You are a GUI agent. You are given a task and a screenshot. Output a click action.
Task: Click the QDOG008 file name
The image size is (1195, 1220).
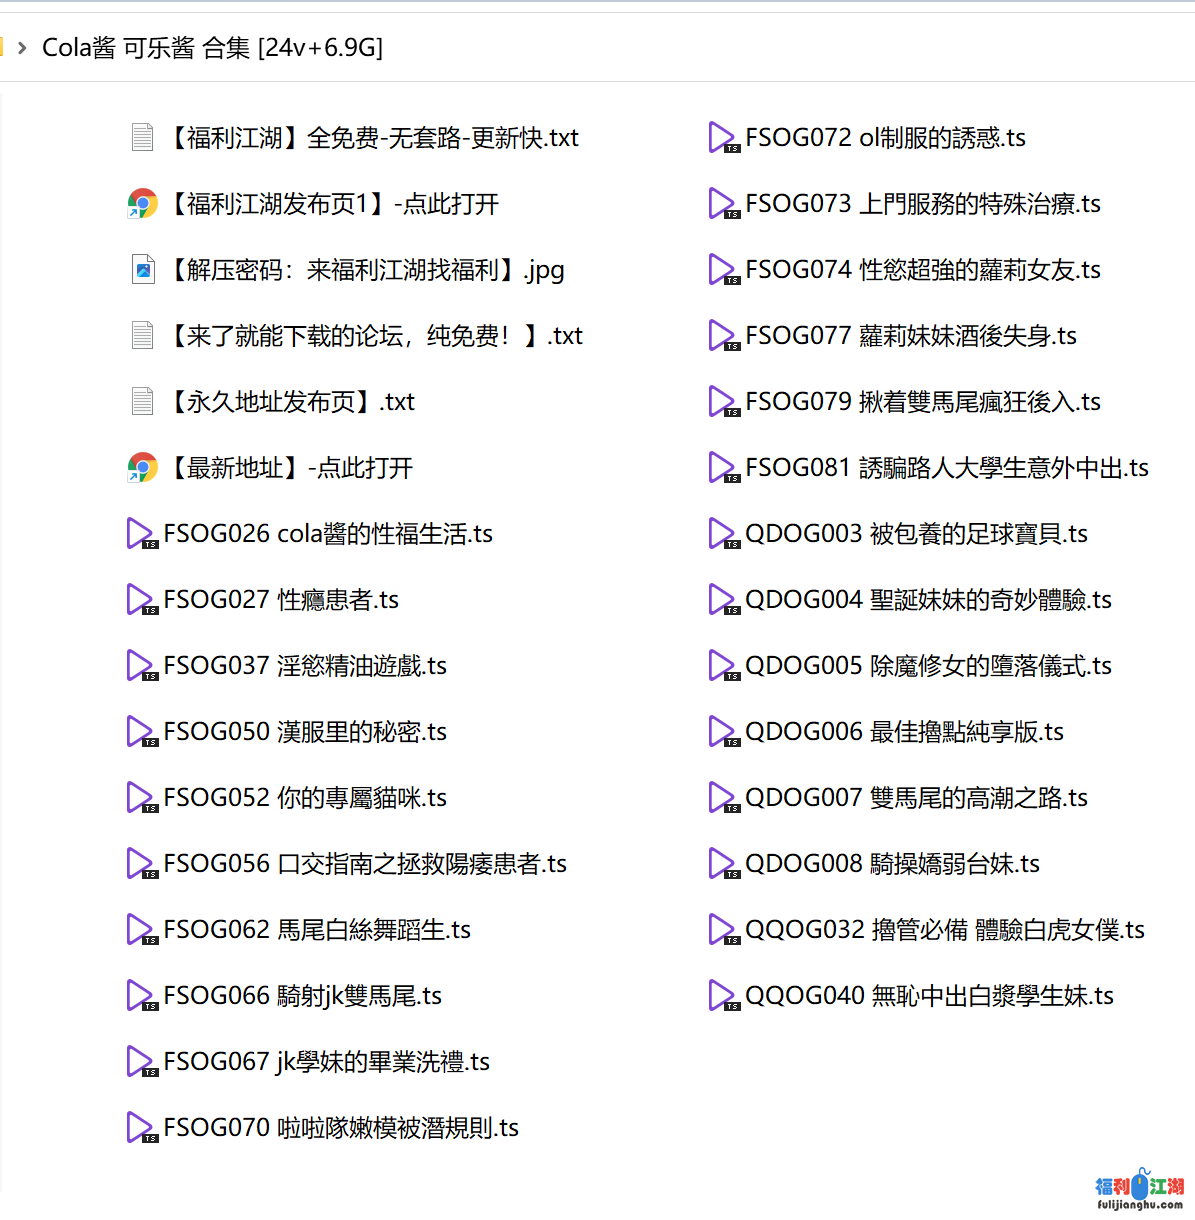[892, 863]
